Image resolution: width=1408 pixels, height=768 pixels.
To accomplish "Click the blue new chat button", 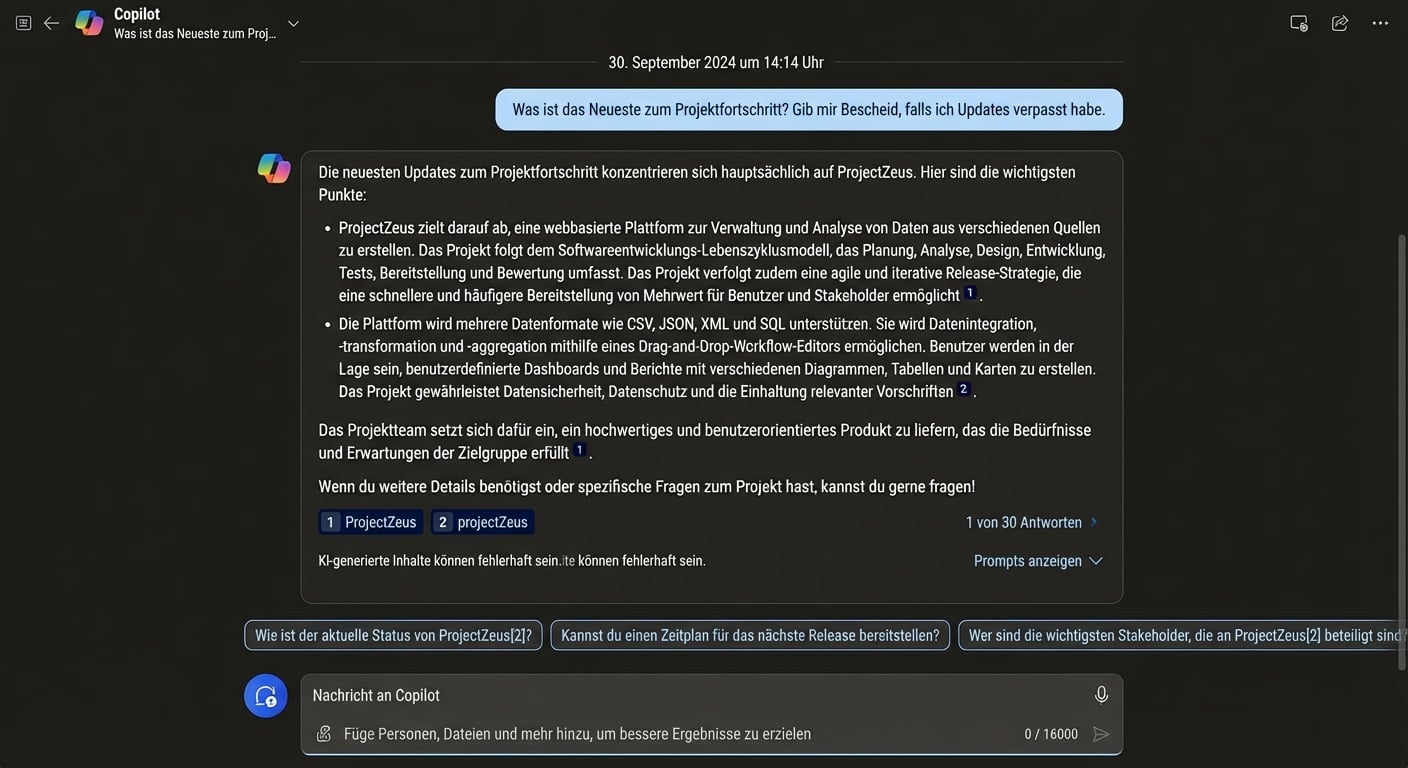I will click(266, 696).
